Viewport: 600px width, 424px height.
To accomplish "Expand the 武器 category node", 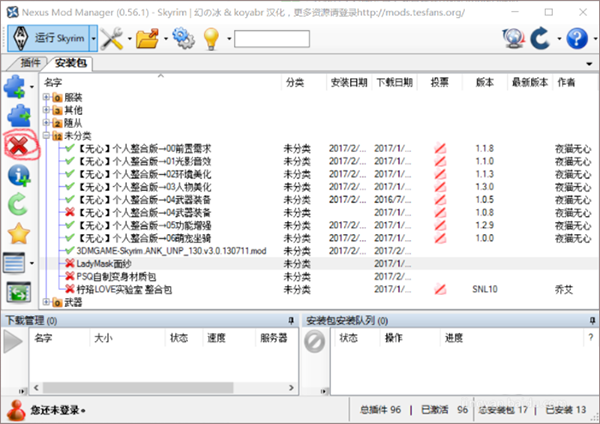I will tap(46, 302).
